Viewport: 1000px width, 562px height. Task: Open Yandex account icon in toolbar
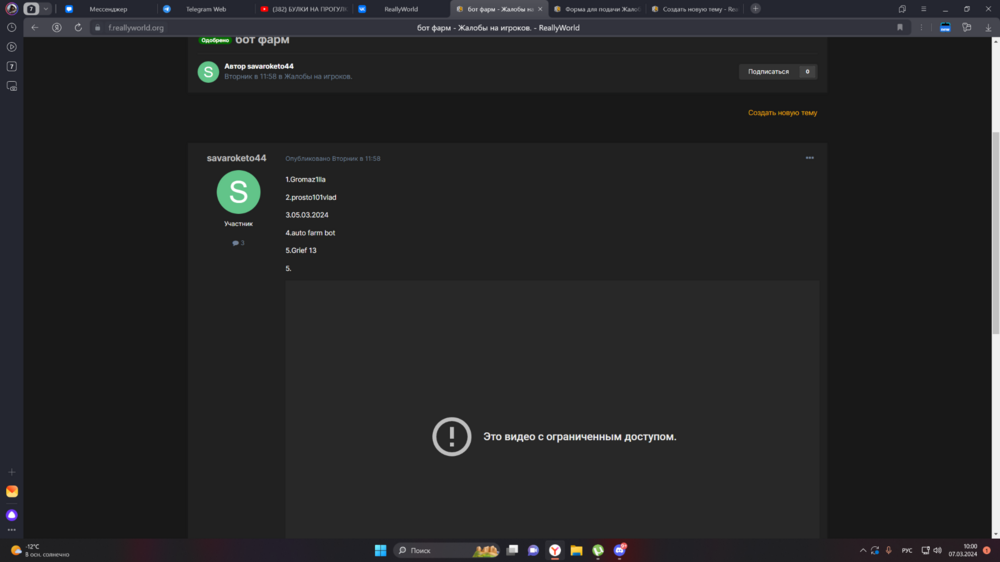(x=57, y=27)
